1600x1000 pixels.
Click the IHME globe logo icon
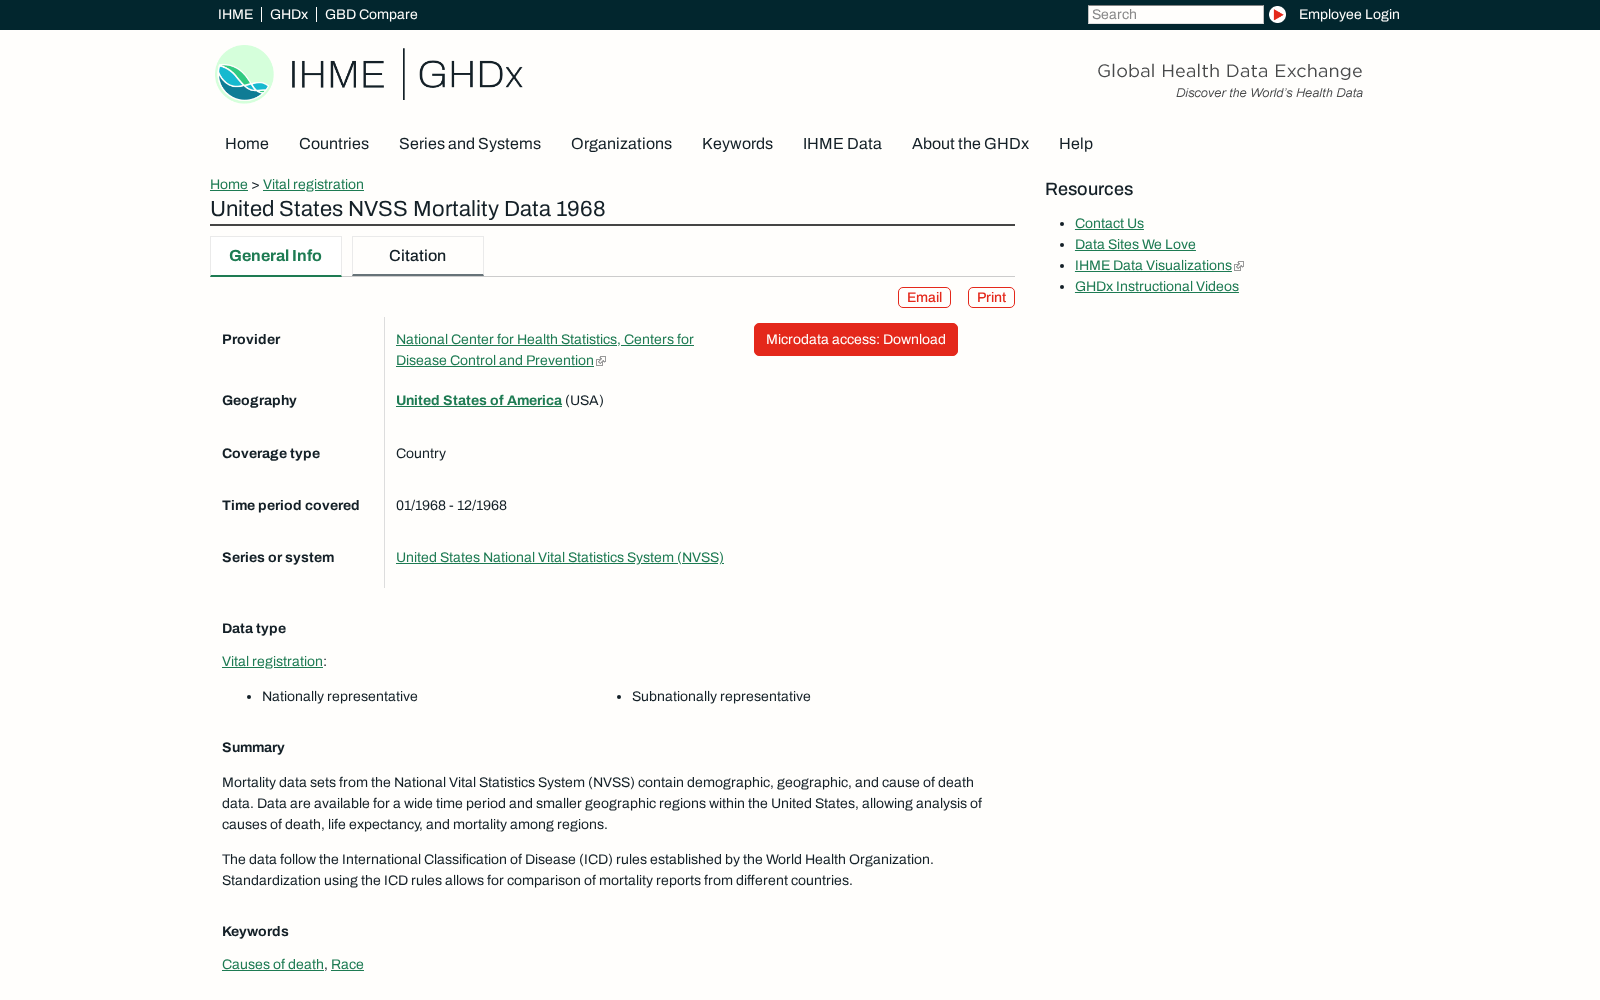click(244, 74)
